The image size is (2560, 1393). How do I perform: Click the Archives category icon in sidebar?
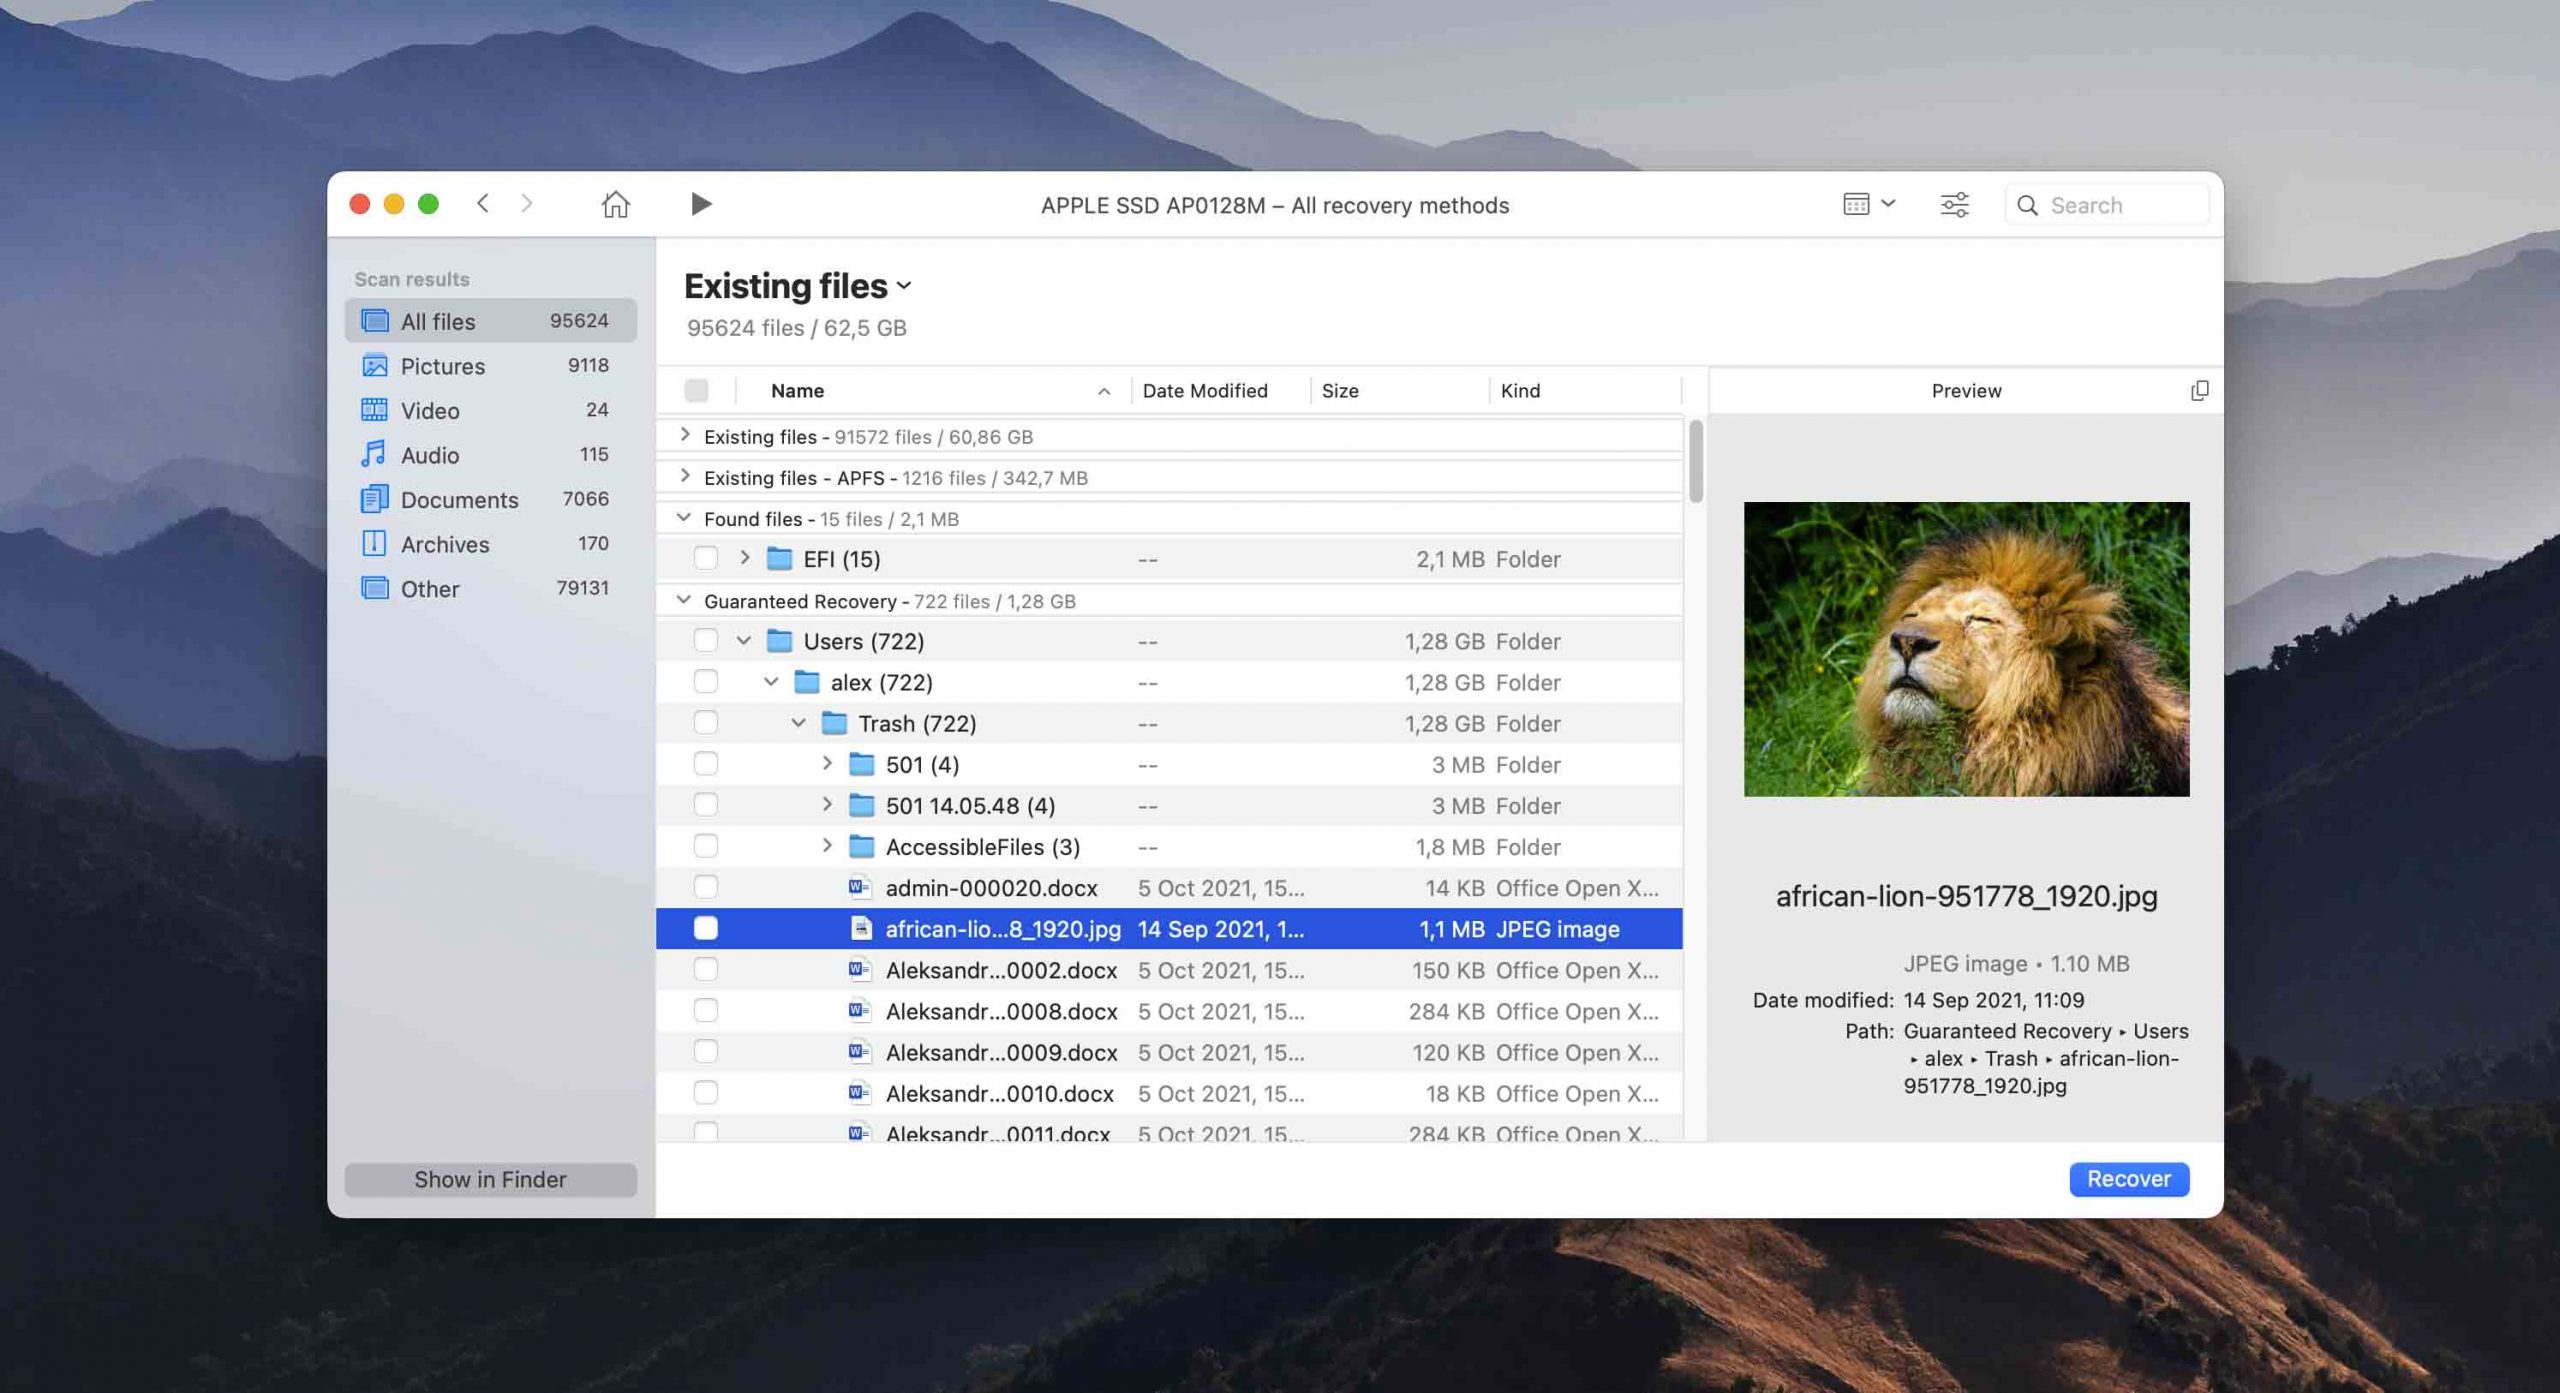pyautogui.click(x=374, y=544)
